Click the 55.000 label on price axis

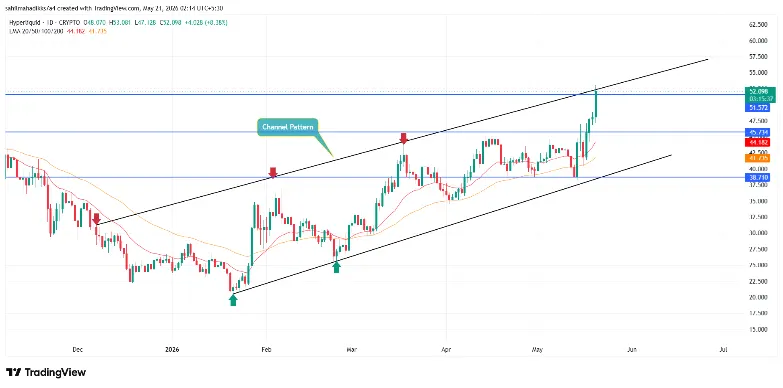coord(759,72)
